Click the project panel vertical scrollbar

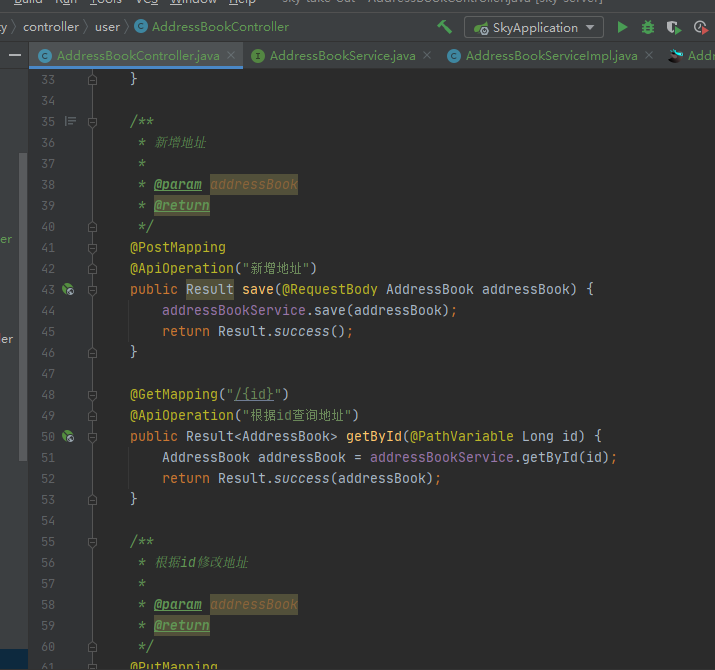point(23,307)
